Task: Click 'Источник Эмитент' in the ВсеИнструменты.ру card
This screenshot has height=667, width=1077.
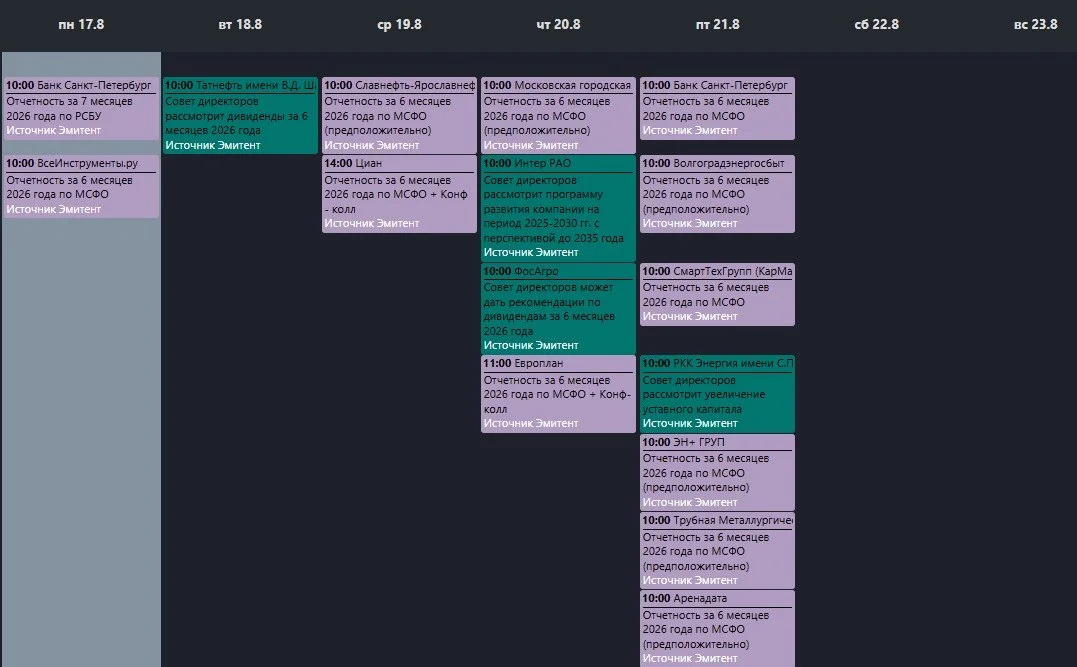Action: (54, 209)
